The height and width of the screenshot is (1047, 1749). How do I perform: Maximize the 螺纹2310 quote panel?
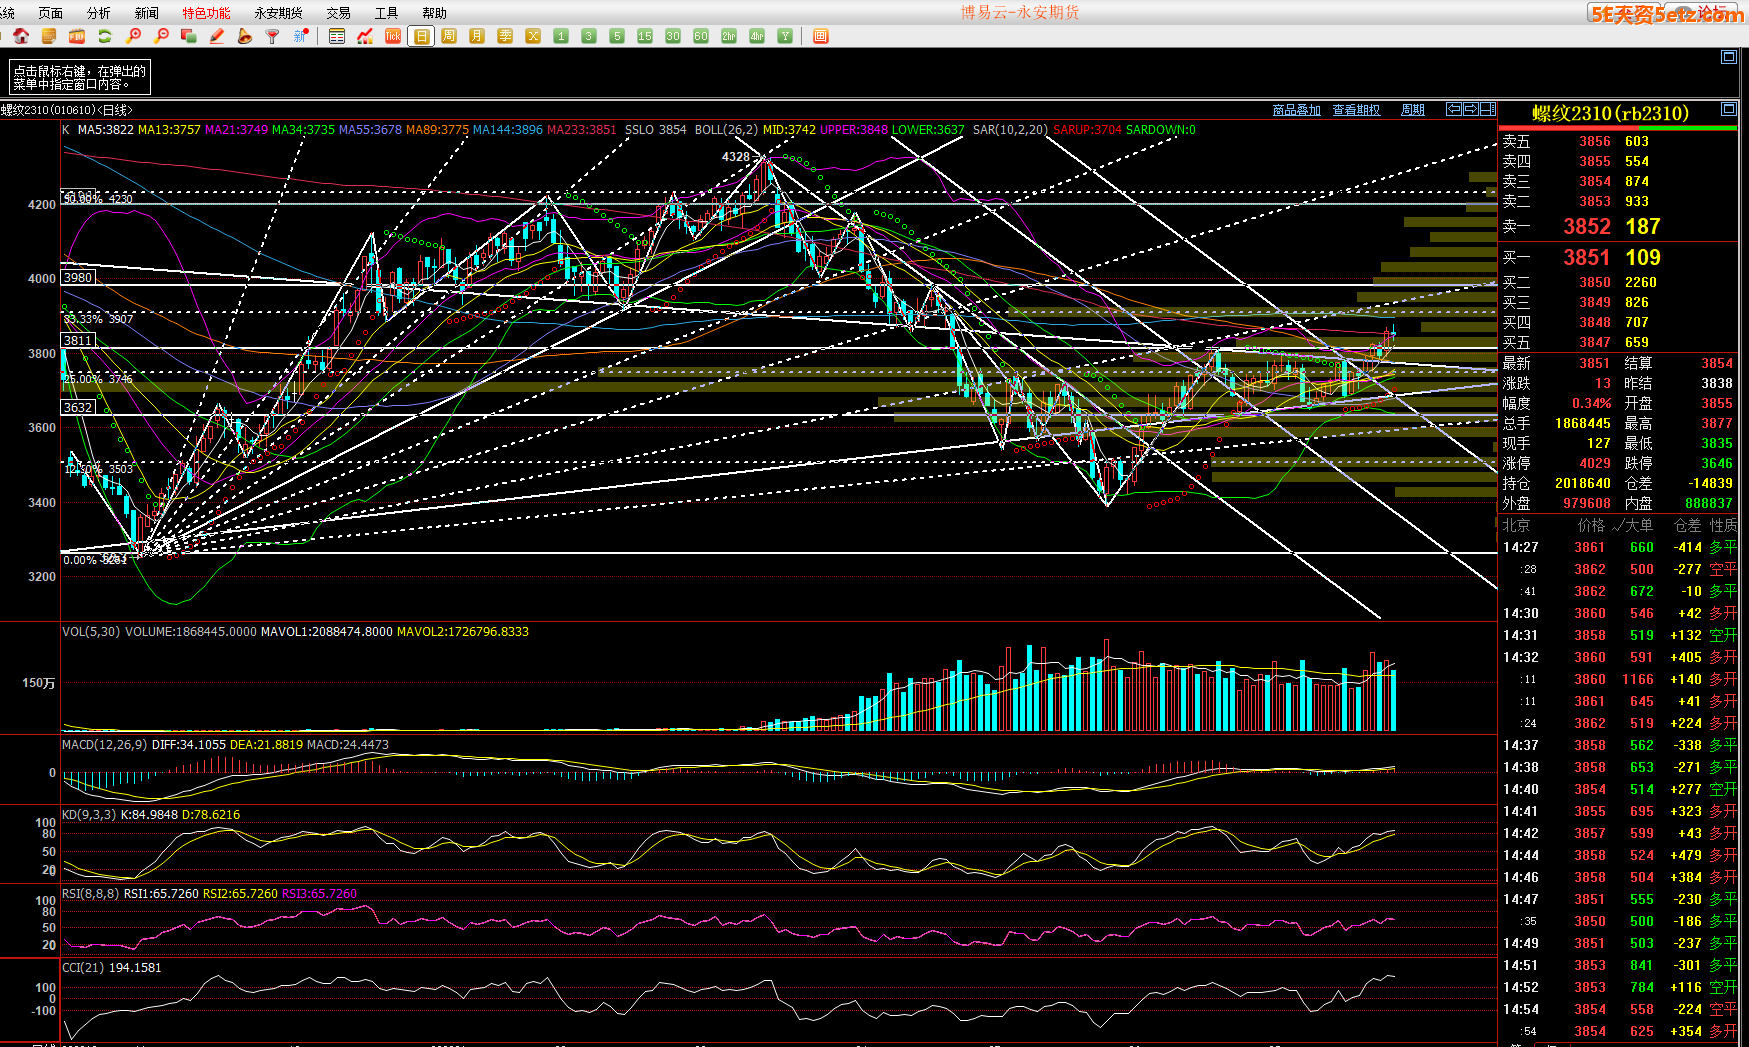tap(1728, 108)
